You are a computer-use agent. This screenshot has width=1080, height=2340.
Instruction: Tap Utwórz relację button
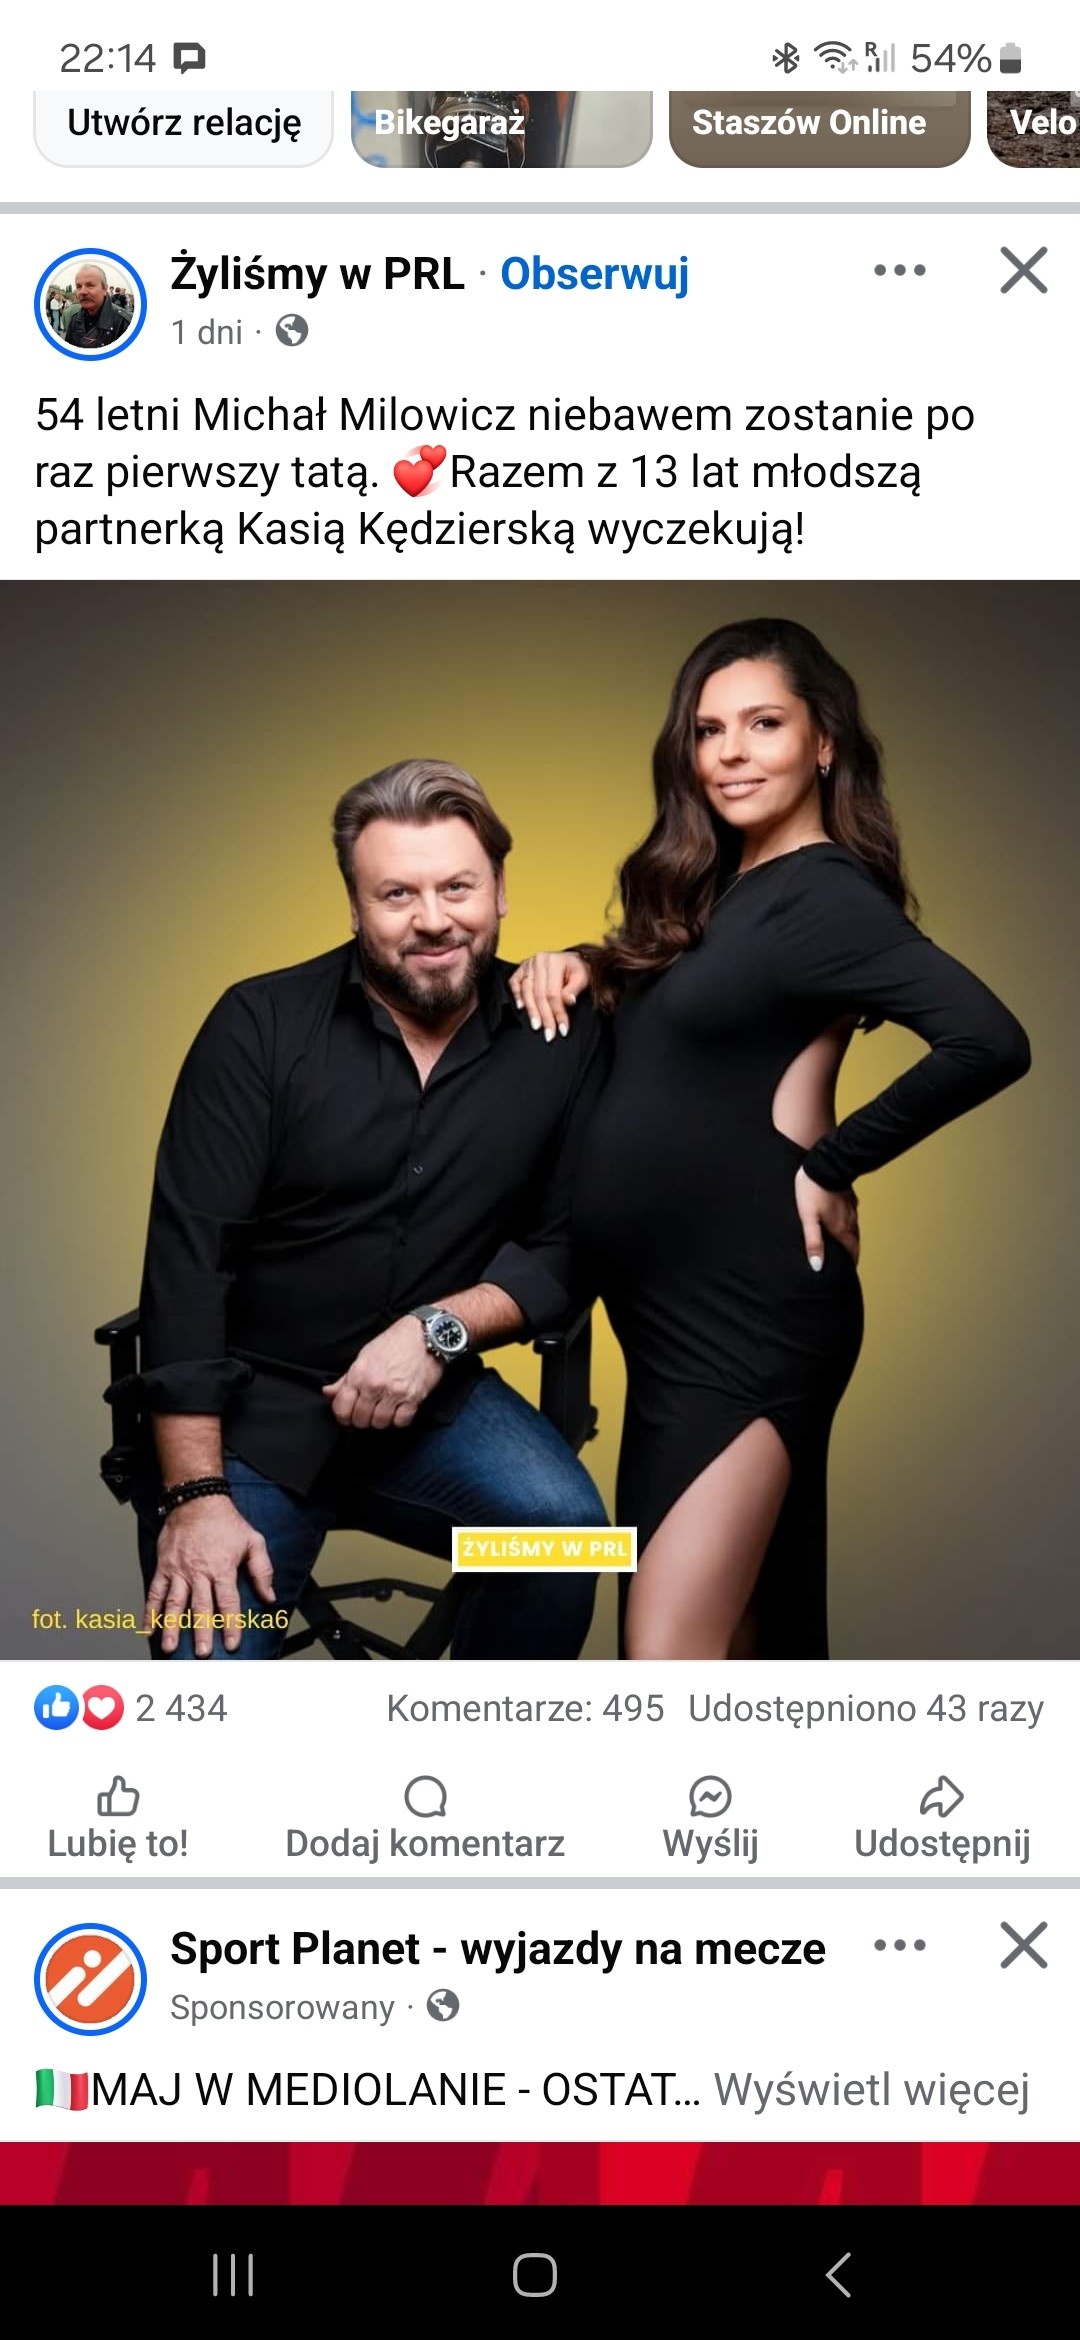tap(184, 126)
